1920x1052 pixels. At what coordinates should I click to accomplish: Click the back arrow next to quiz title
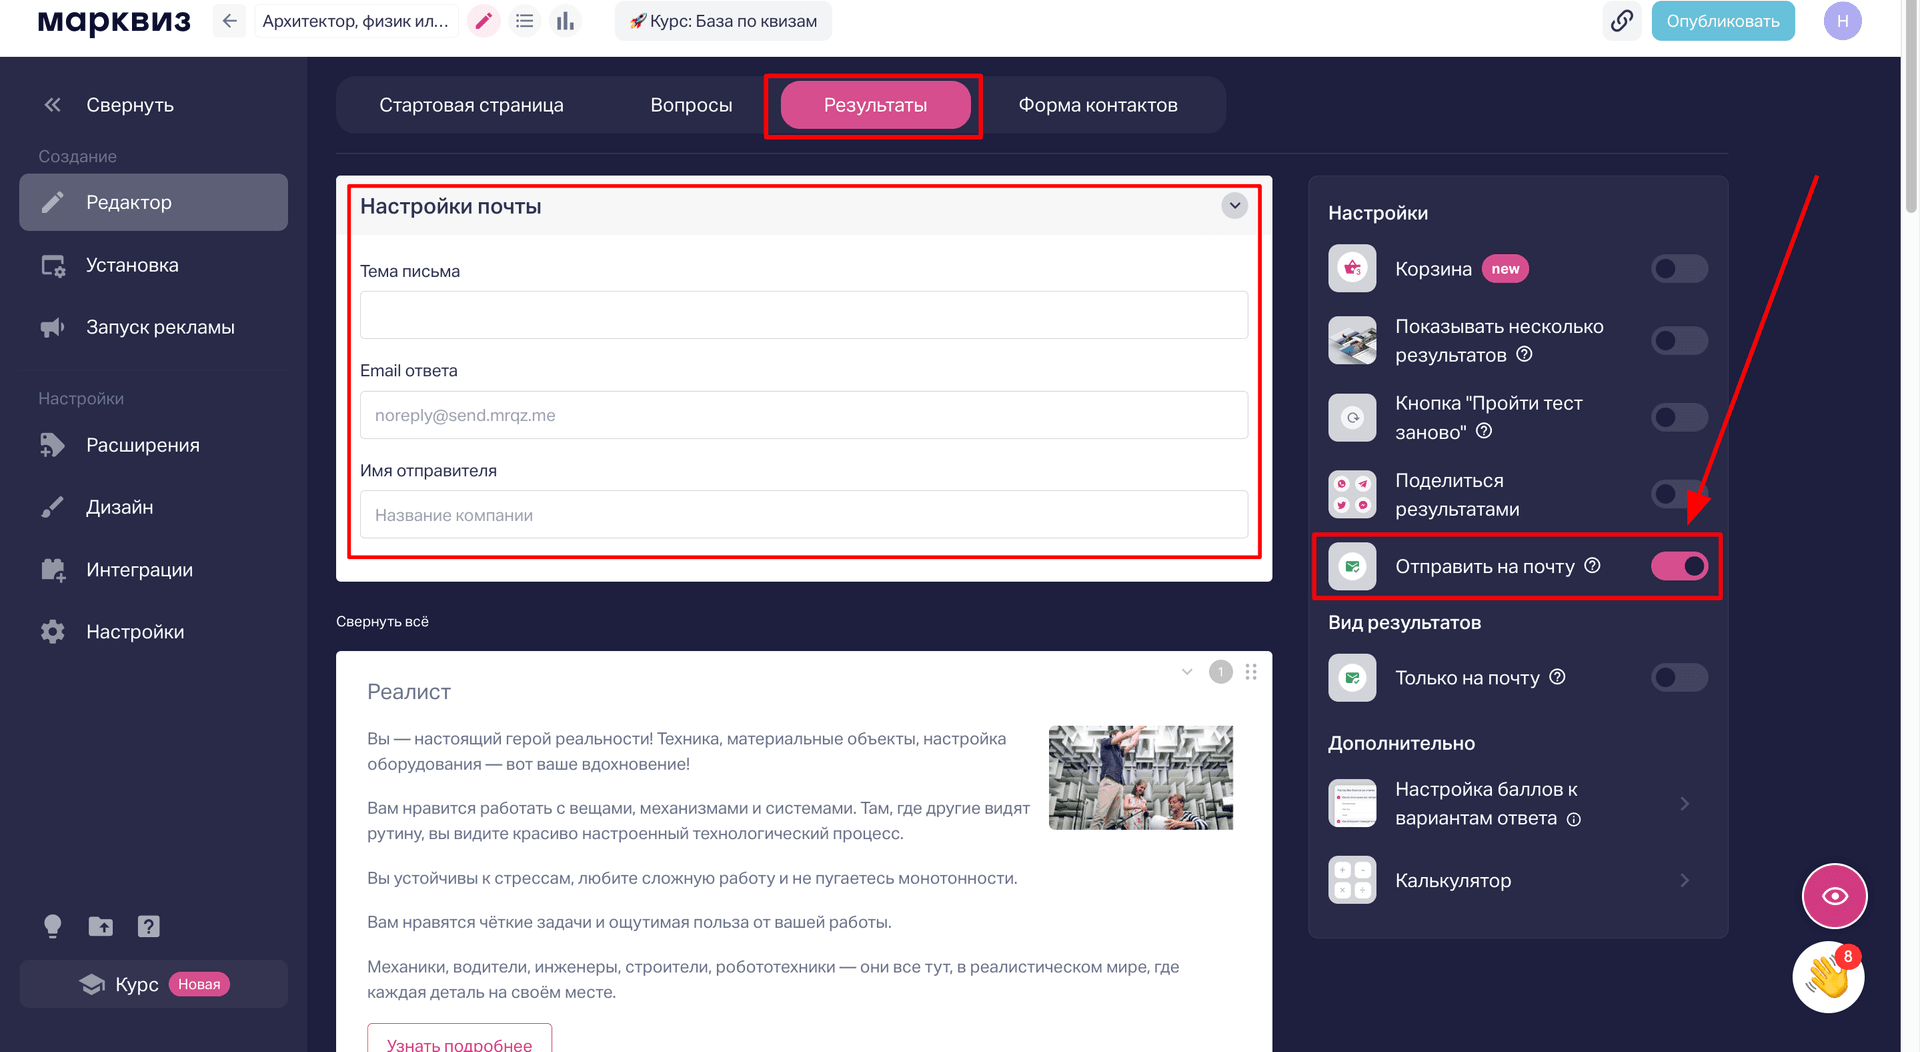point(229,21)
